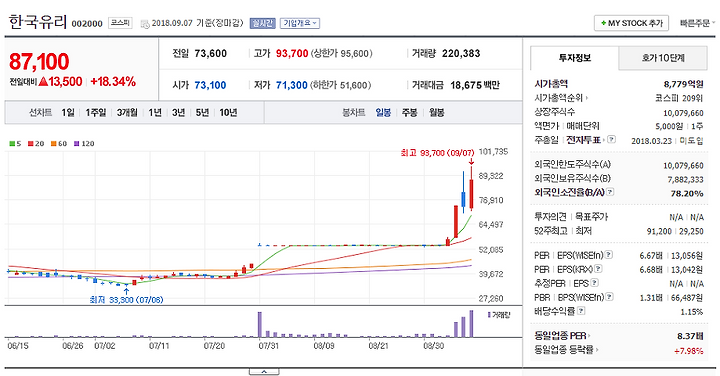Open 동일업종 PER link
This screenshot has width=720, height=376.
point(562,336)
